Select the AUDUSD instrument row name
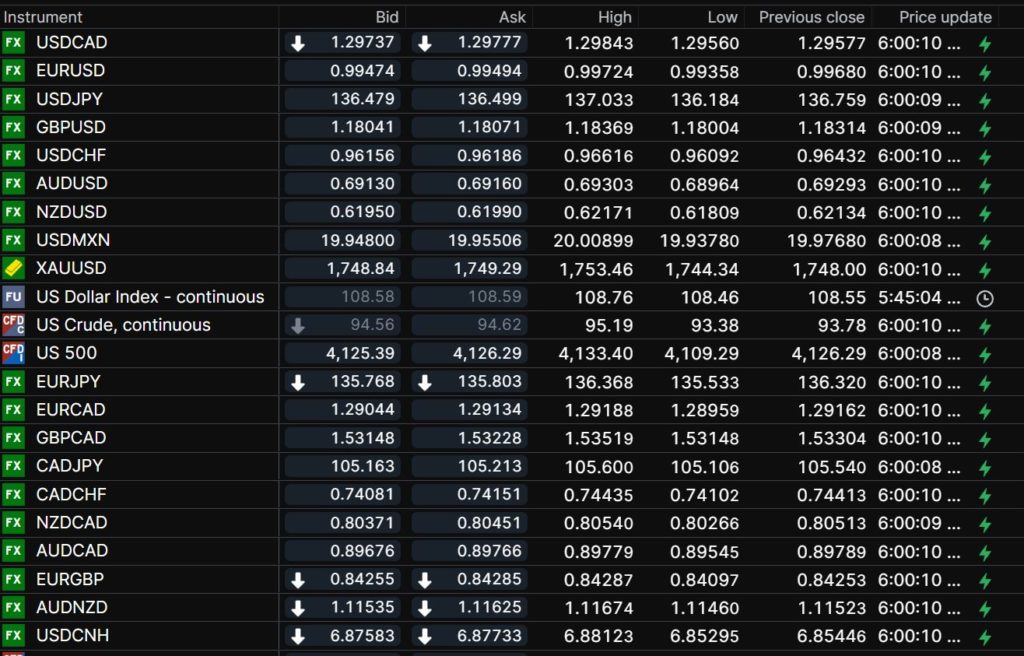The height and width of the screenshot is (656, 1024). click(x=72, y=184)
